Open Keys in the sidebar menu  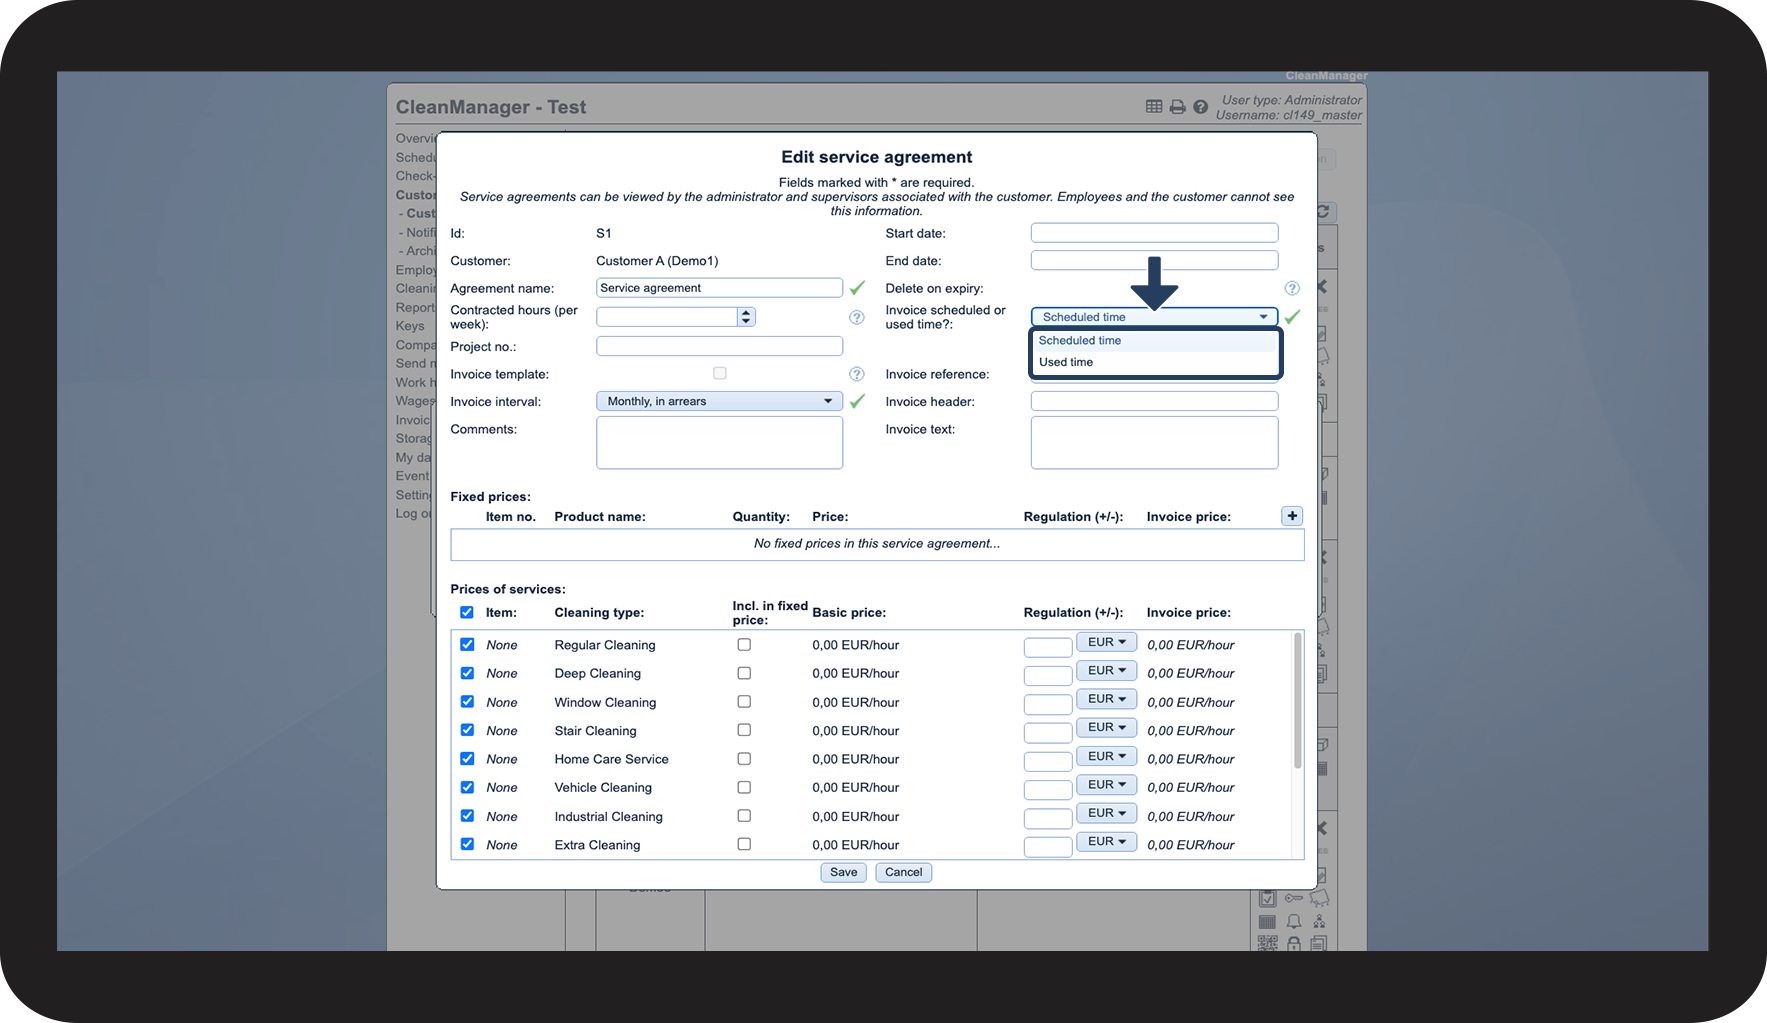[x=410, y=326]
